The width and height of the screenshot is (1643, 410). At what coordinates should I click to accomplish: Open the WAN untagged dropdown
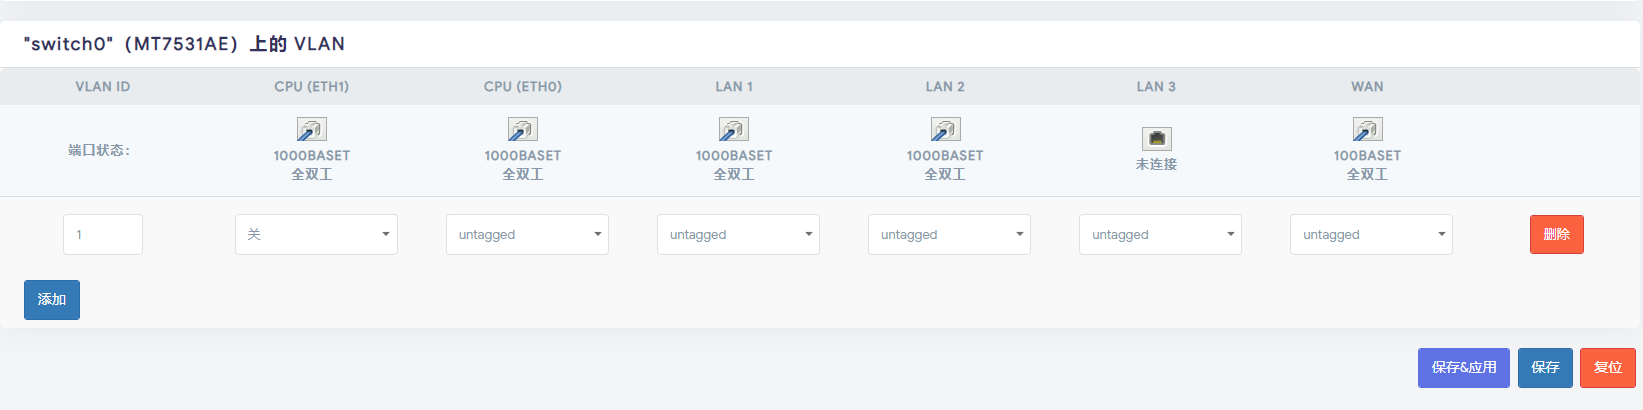tap(1371, 234)
